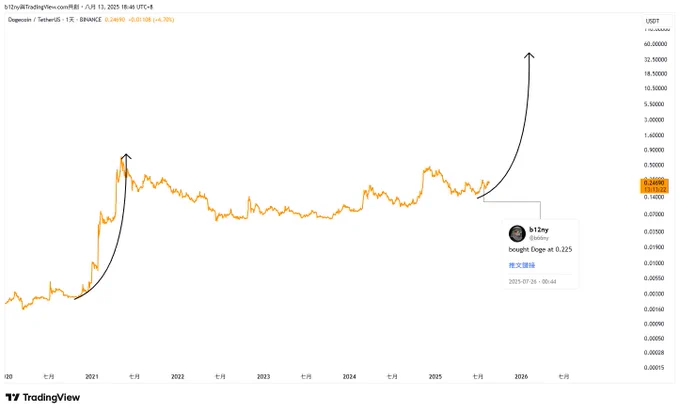This screenshot has height=412, width=680.
Task: Click the 2024 label on time axis
Action: click(349, 376)
